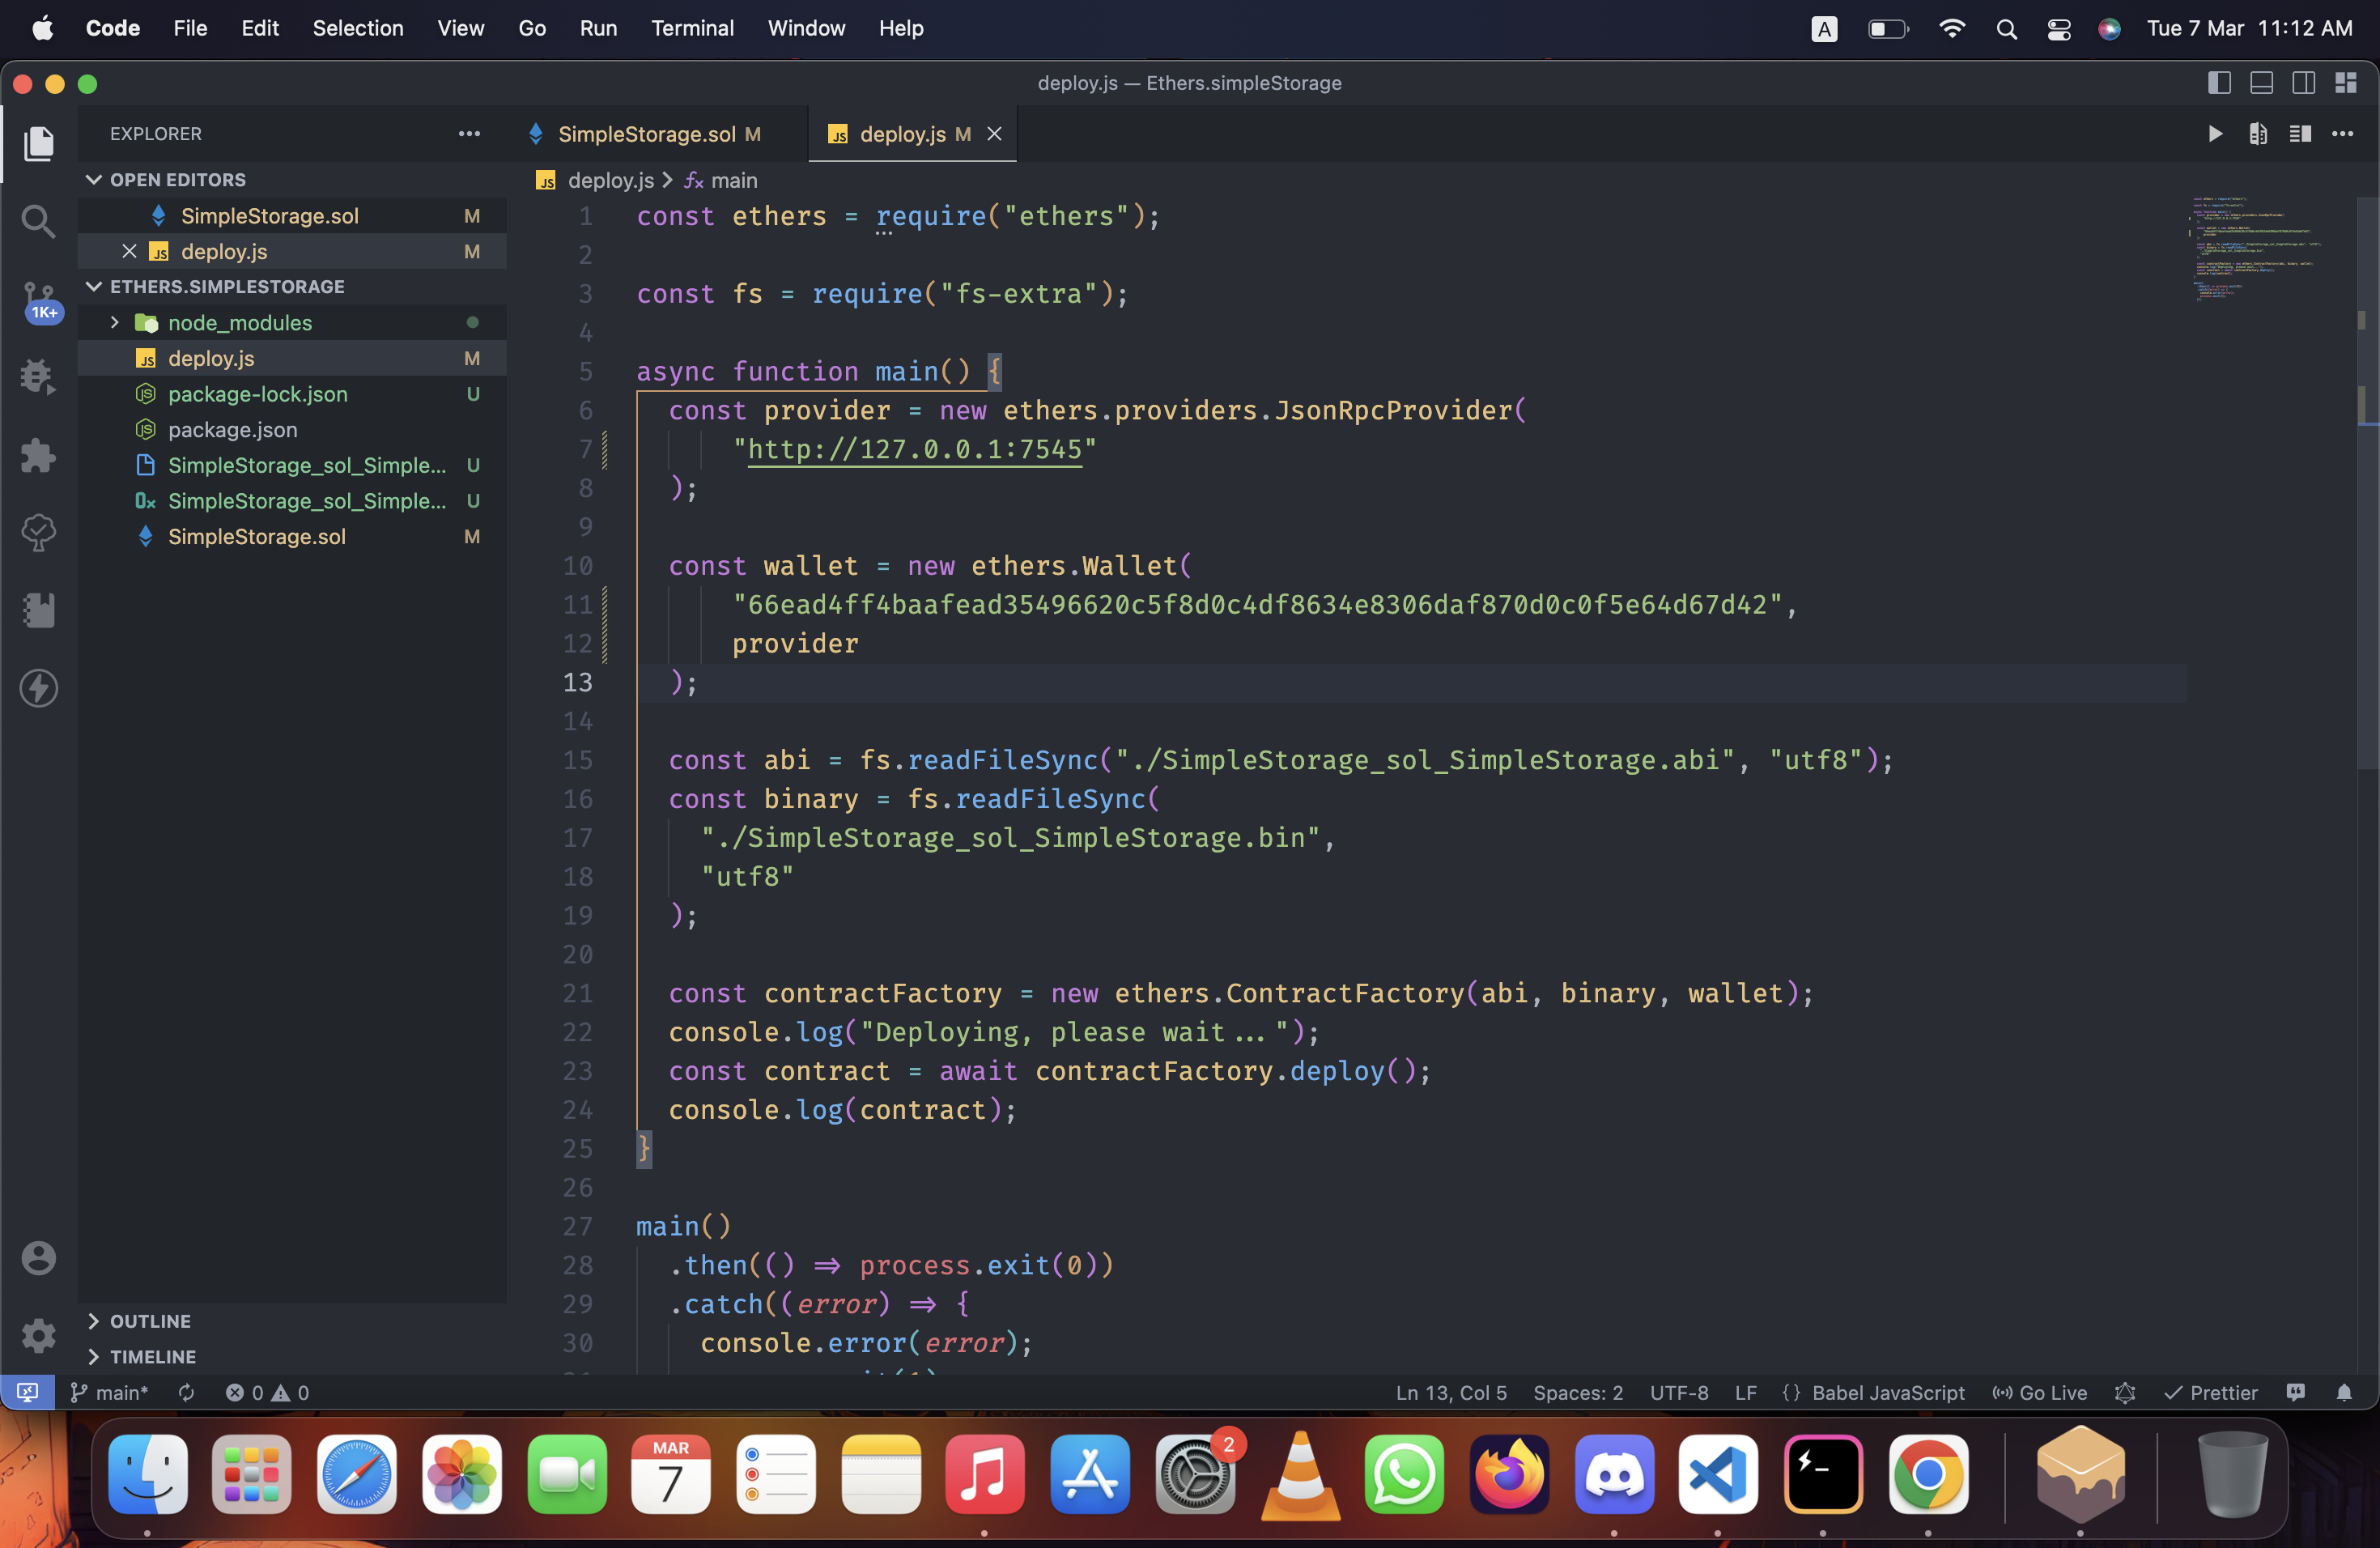2380x1548 pixels.
Task: Place cursor on line number 21
Action: click(577, 993)
